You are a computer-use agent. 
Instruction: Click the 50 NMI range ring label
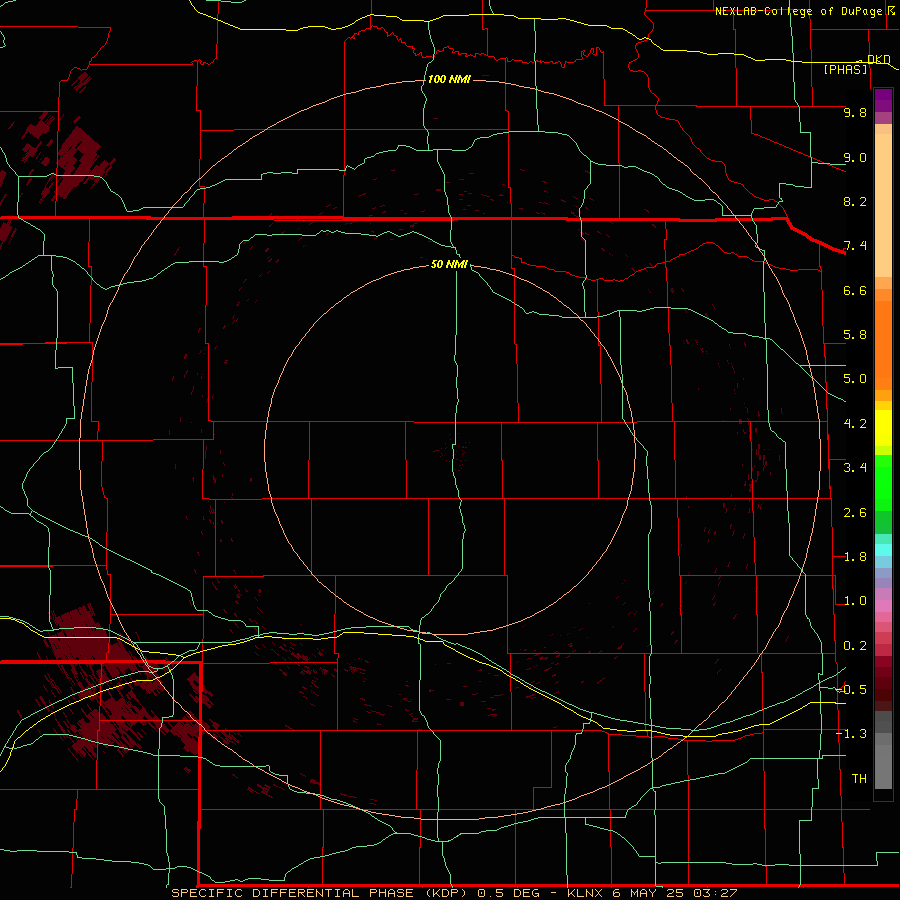449,264
